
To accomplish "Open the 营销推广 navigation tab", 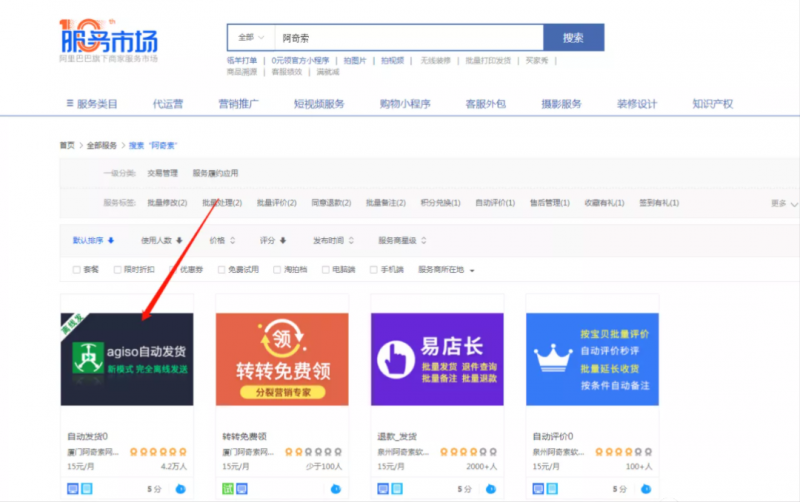I will click(239, 104).
